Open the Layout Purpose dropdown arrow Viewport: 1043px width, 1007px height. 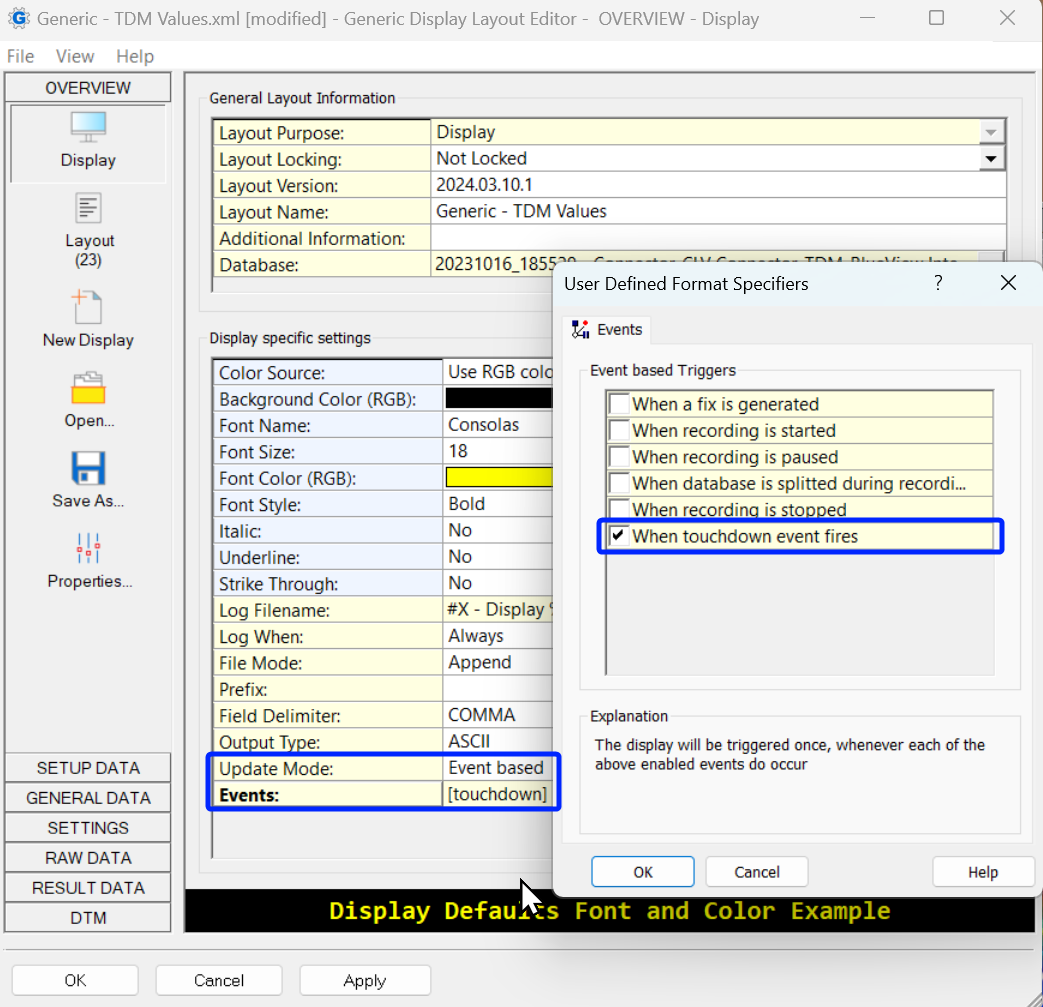[991, 132]
